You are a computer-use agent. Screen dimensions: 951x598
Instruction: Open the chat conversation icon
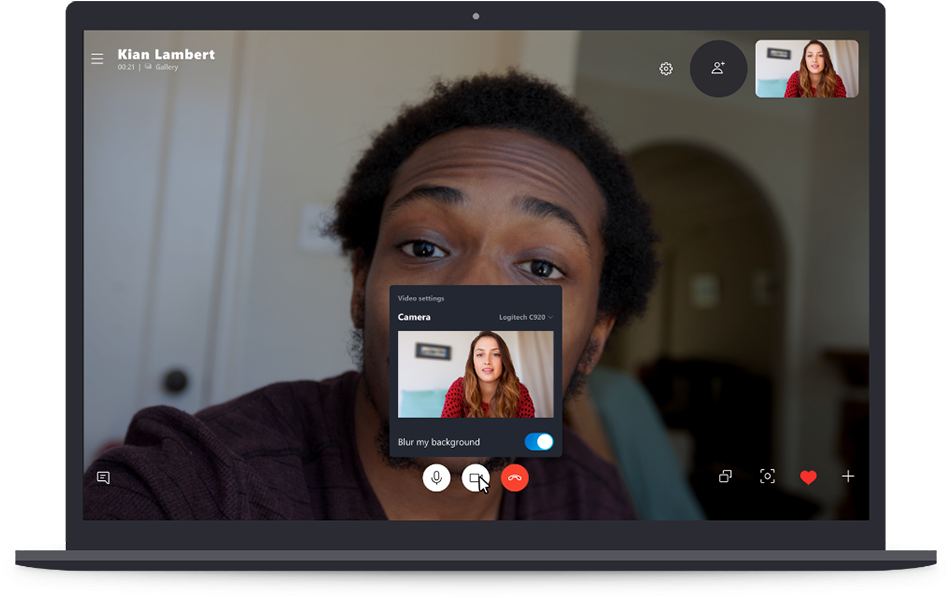[x=103, y=477]
